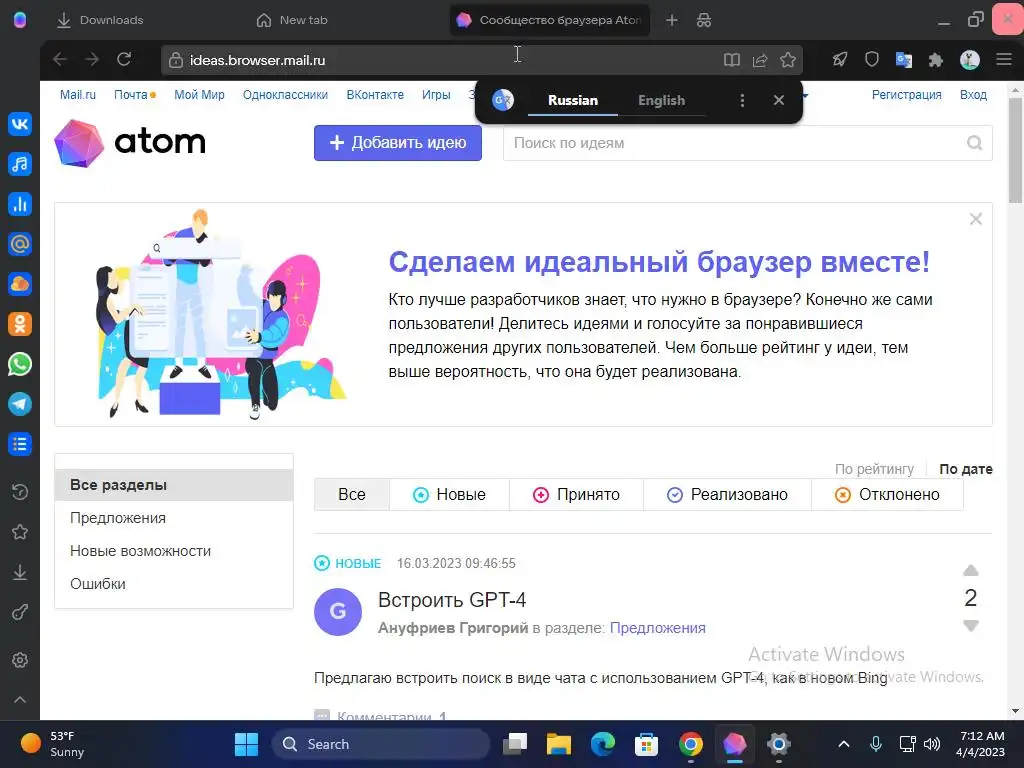The width and height of the screenshot is (1024, 768).
Task: Open the cloud icon in sidebar
Action: [x=20, y=284]
